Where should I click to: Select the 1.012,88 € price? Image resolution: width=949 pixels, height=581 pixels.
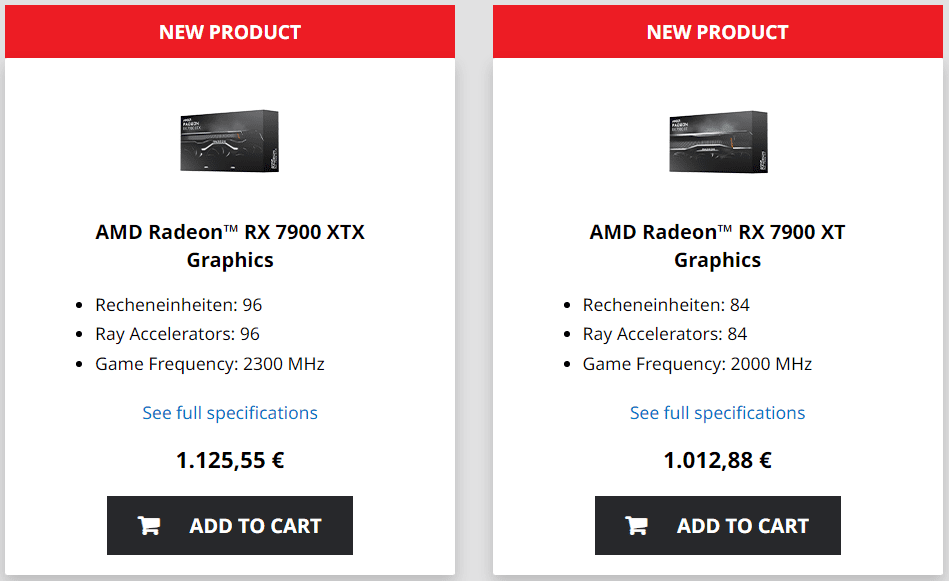[717, 461]
